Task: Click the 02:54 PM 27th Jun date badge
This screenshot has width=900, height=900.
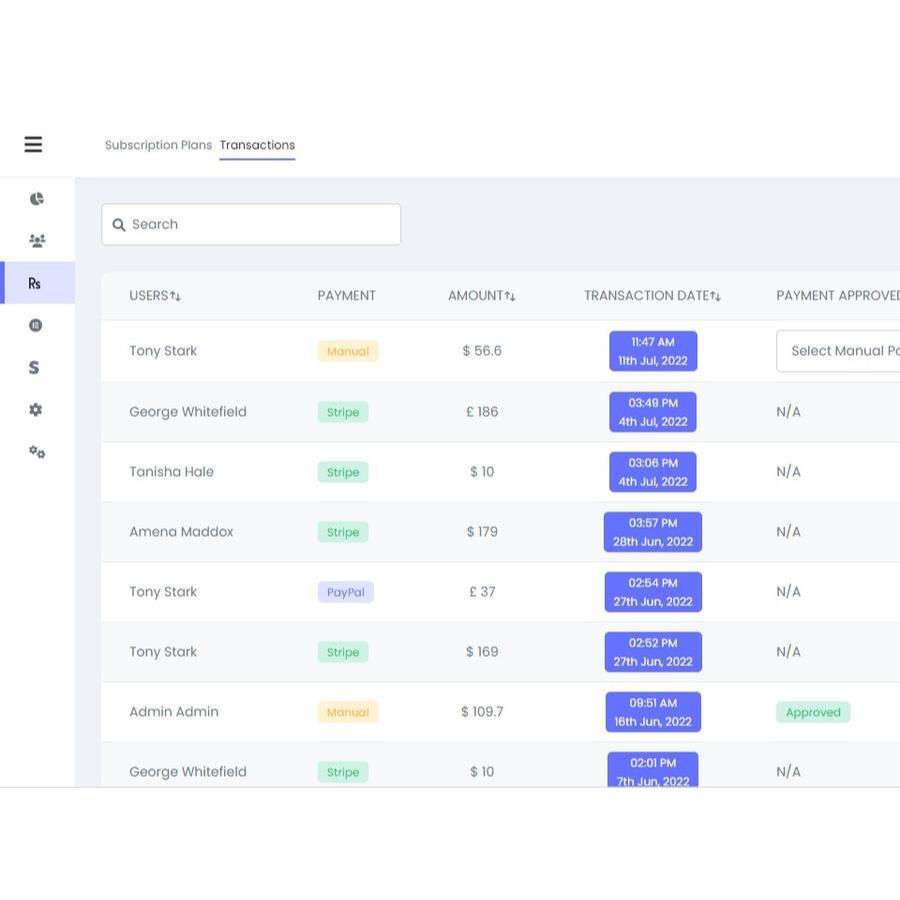Action: pyautogui.click(x=653, y=592)
